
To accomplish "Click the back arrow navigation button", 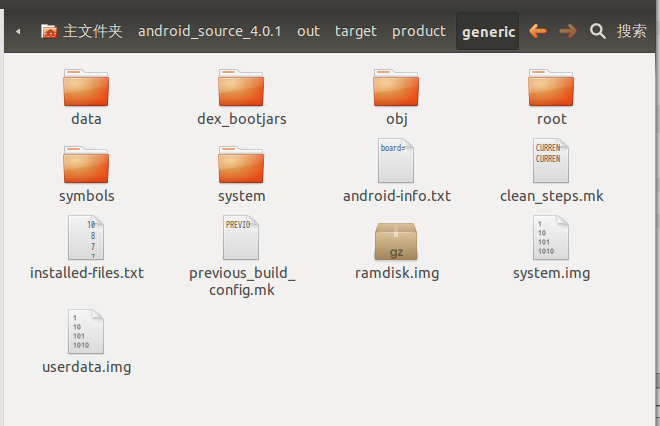I will click(x=538, y=31).
